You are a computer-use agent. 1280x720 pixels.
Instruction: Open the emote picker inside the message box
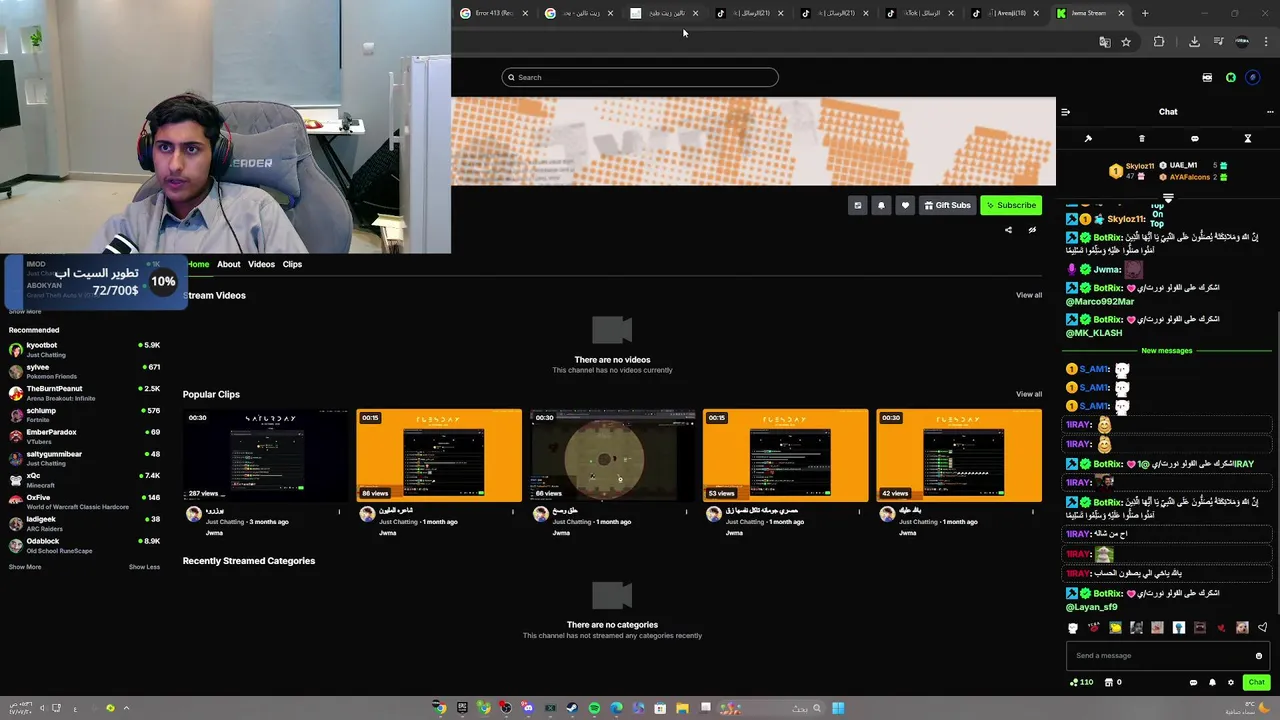point(1259,656)
